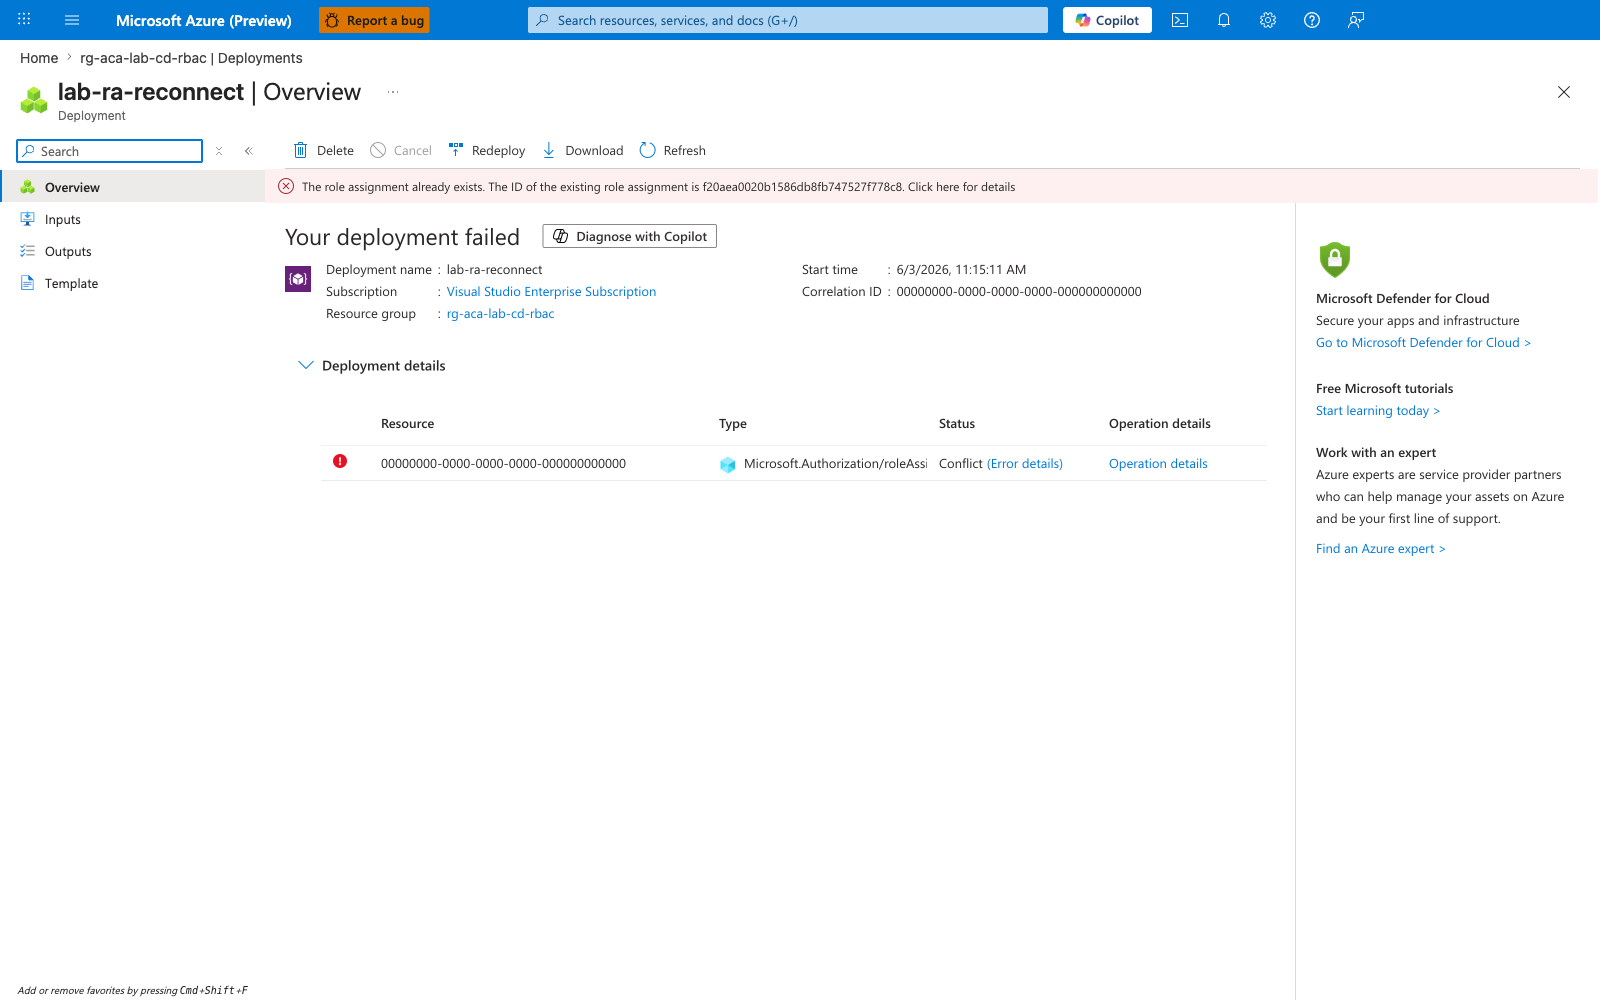
Task: Click Diagnose with Copilot button
Action: 630,236
